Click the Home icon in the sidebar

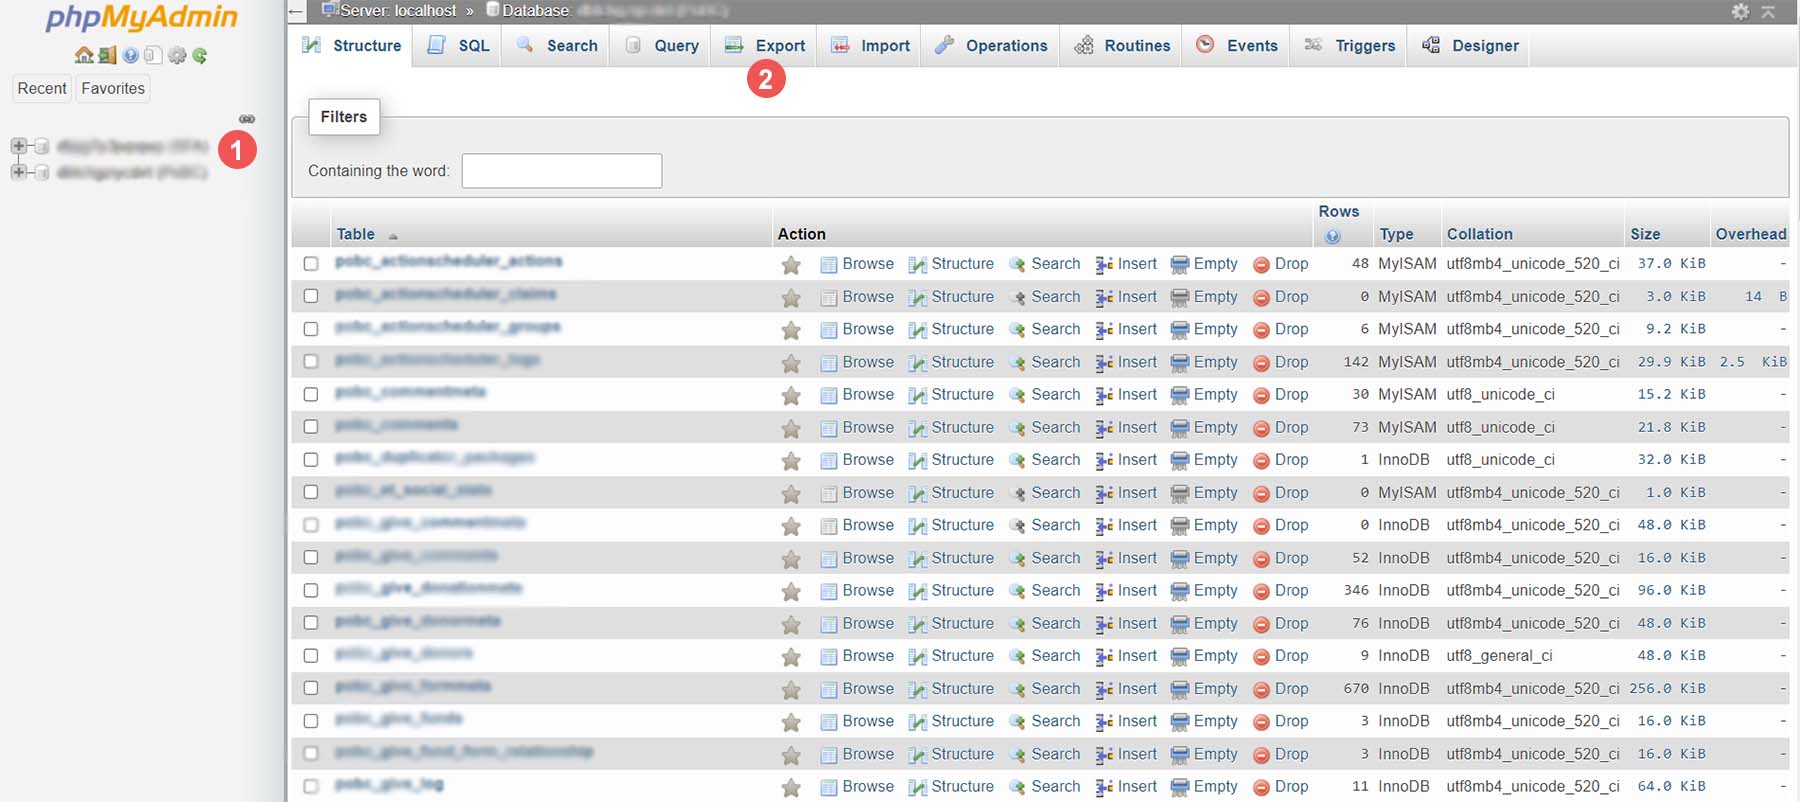(84, 55)
